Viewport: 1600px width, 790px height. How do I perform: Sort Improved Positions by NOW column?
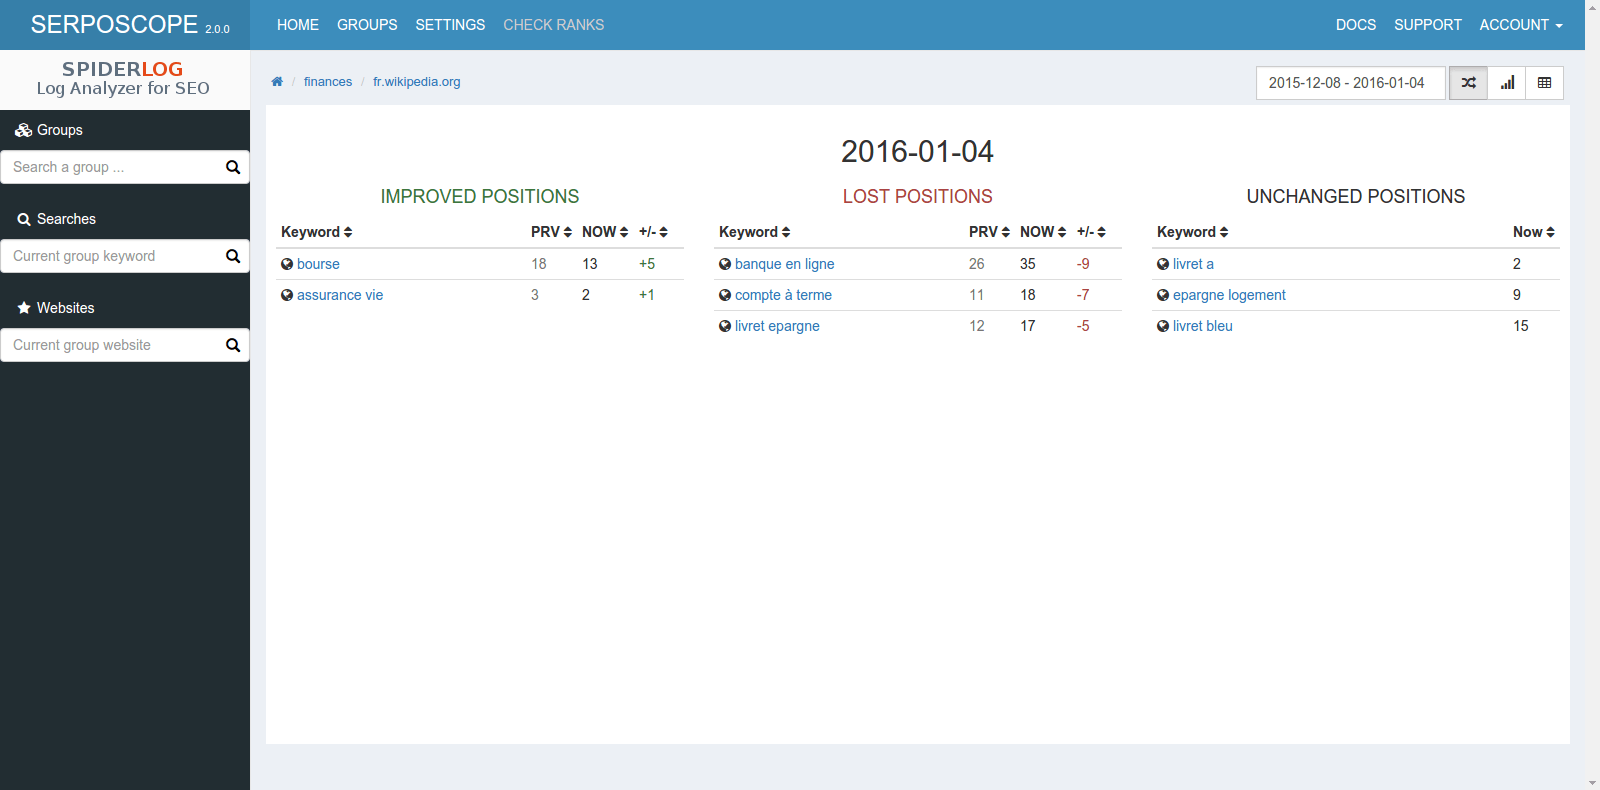605,232
